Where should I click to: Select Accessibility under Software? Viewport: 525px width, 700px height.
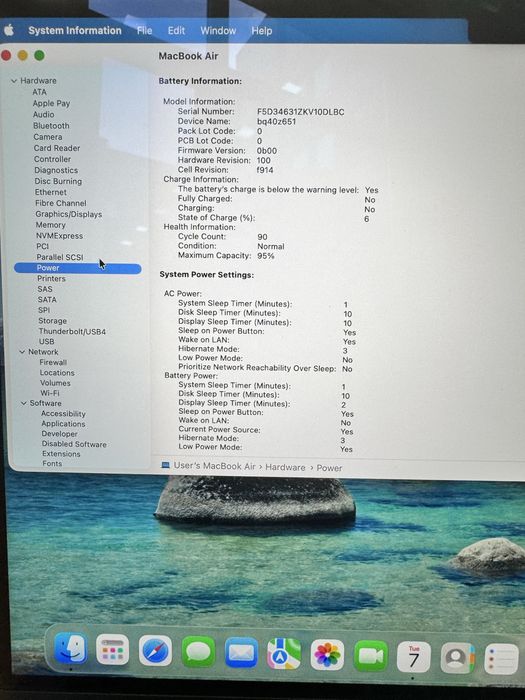point(63,413)
